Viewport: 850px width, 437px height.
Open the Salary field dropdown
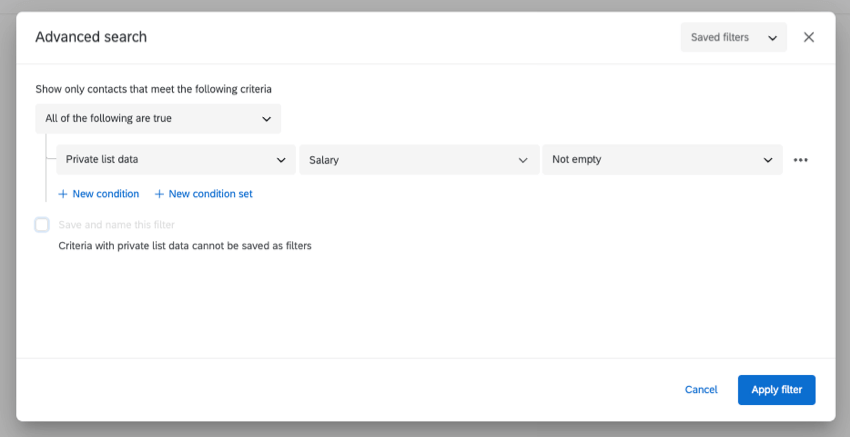point(418,160)
